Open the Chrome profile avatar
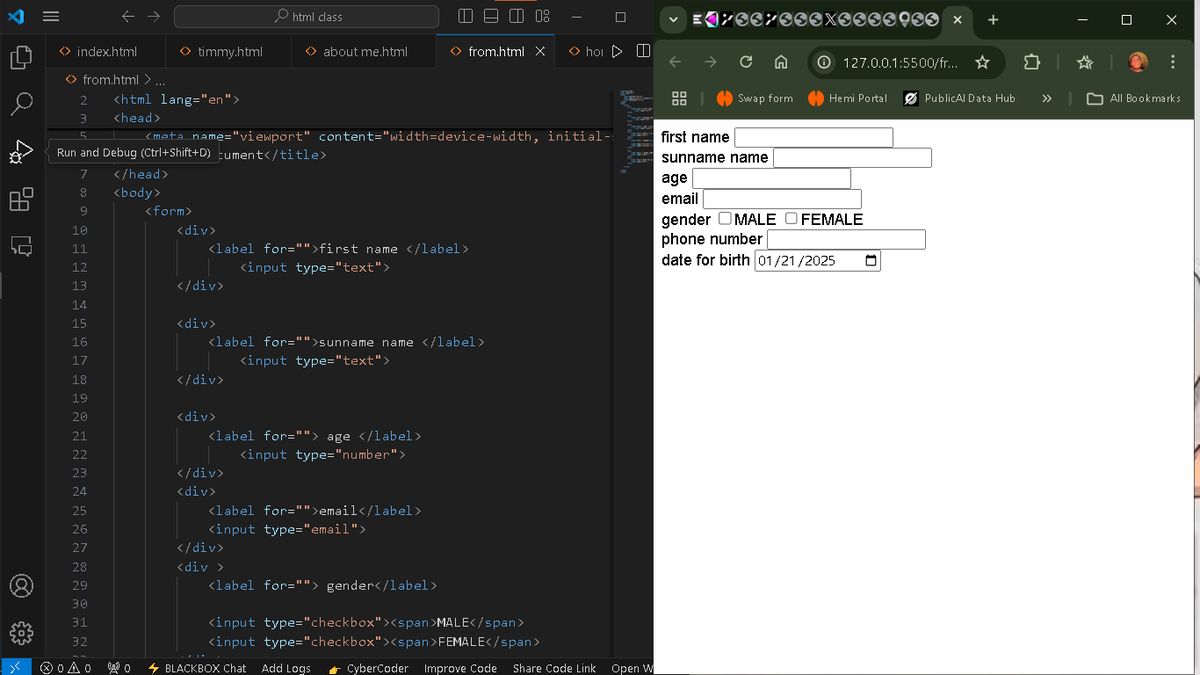The height and width of the screenshot is (675, 1200). tap(1138, 62)
